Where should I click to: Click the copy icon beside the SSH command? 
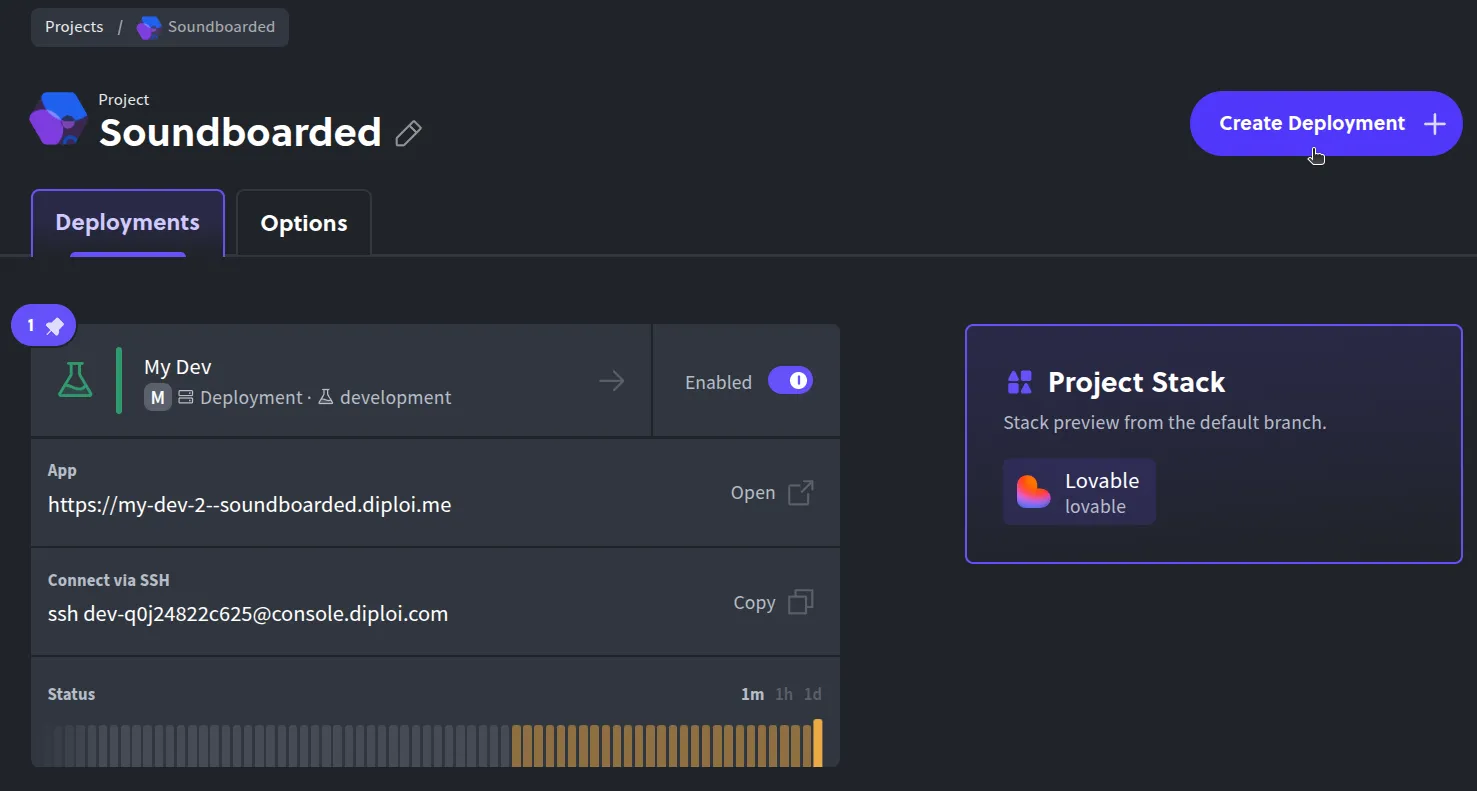pyautogui.click(x=800, y=602)
